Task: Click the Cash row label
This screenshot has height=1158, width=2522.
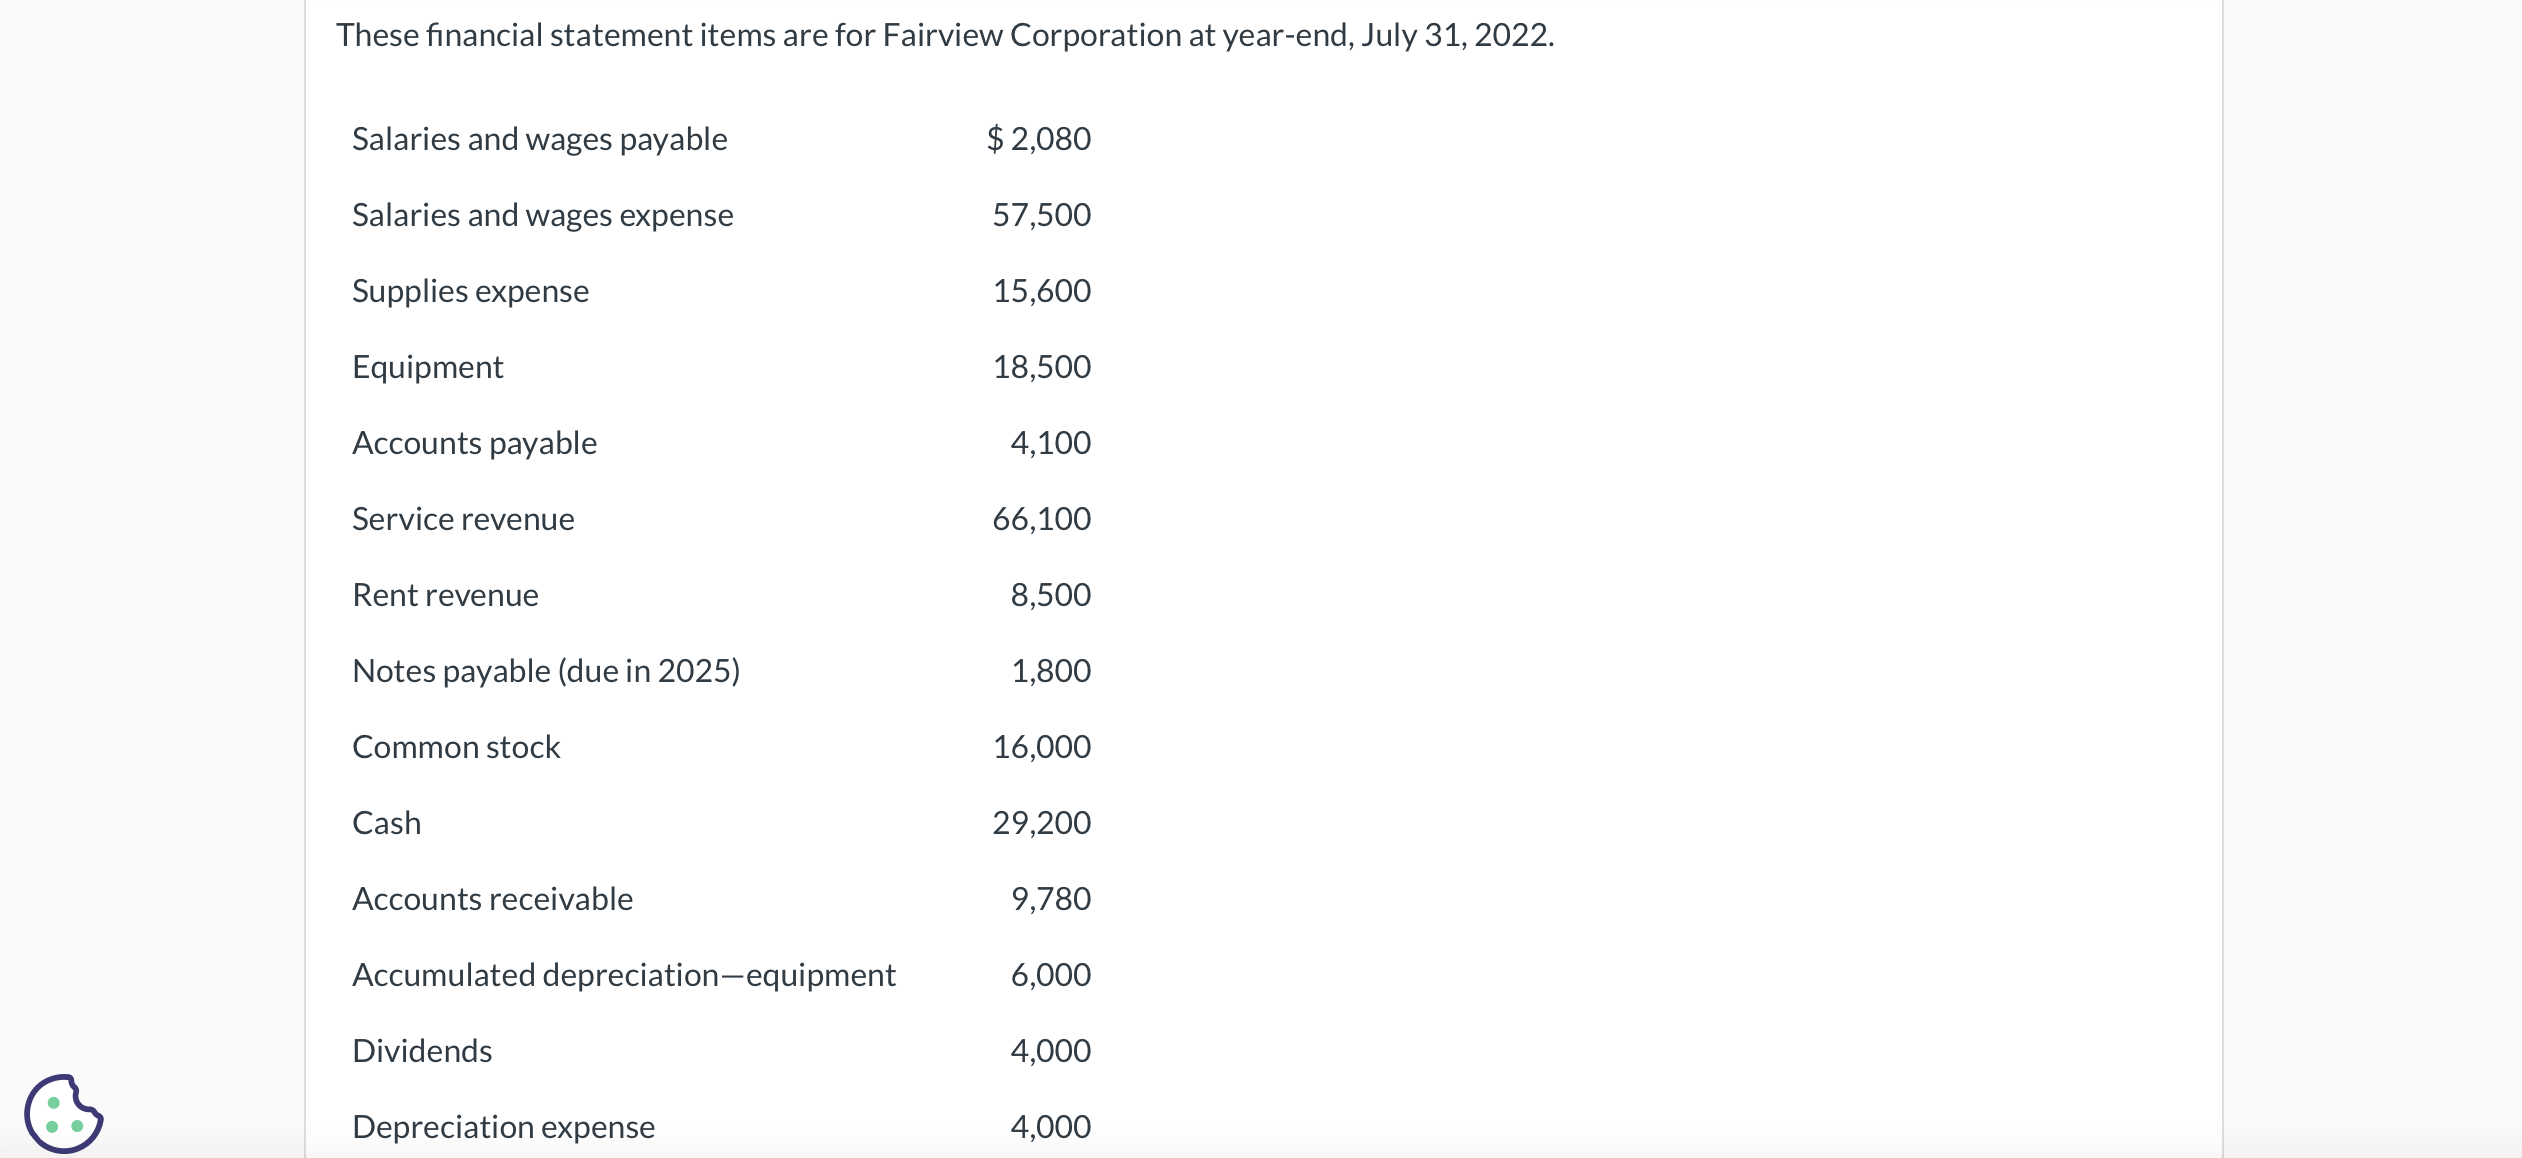Action: pos(386,823)
